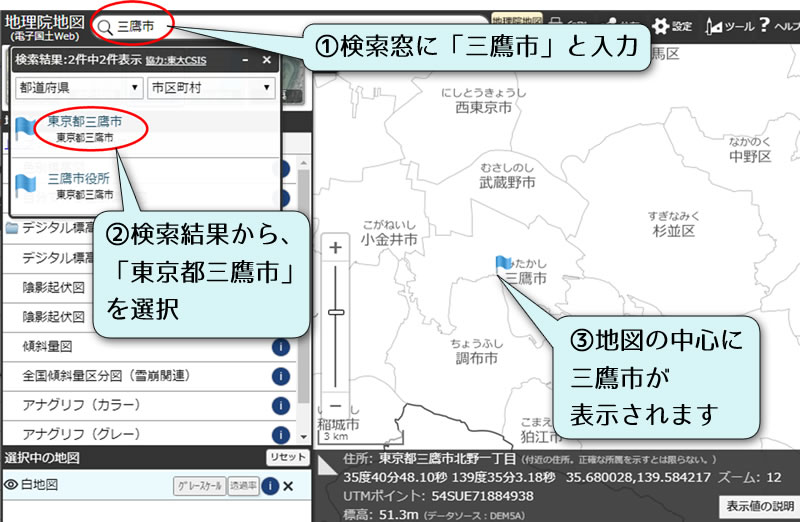Show info for 全国傾斜量区分図(雪崩関連)

(x=281, y=377)
